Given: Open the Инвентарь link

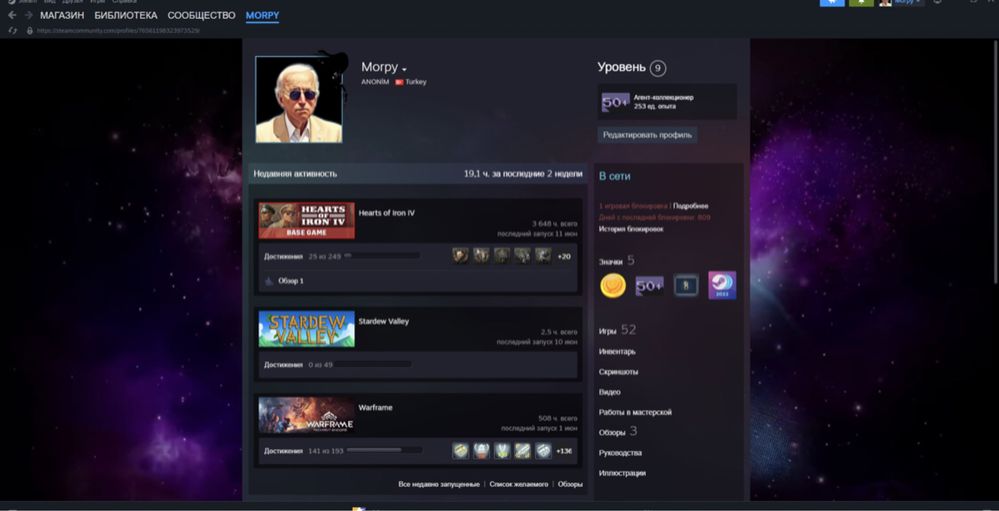Looking at the screenshot, I should click(x=617, y=352).
